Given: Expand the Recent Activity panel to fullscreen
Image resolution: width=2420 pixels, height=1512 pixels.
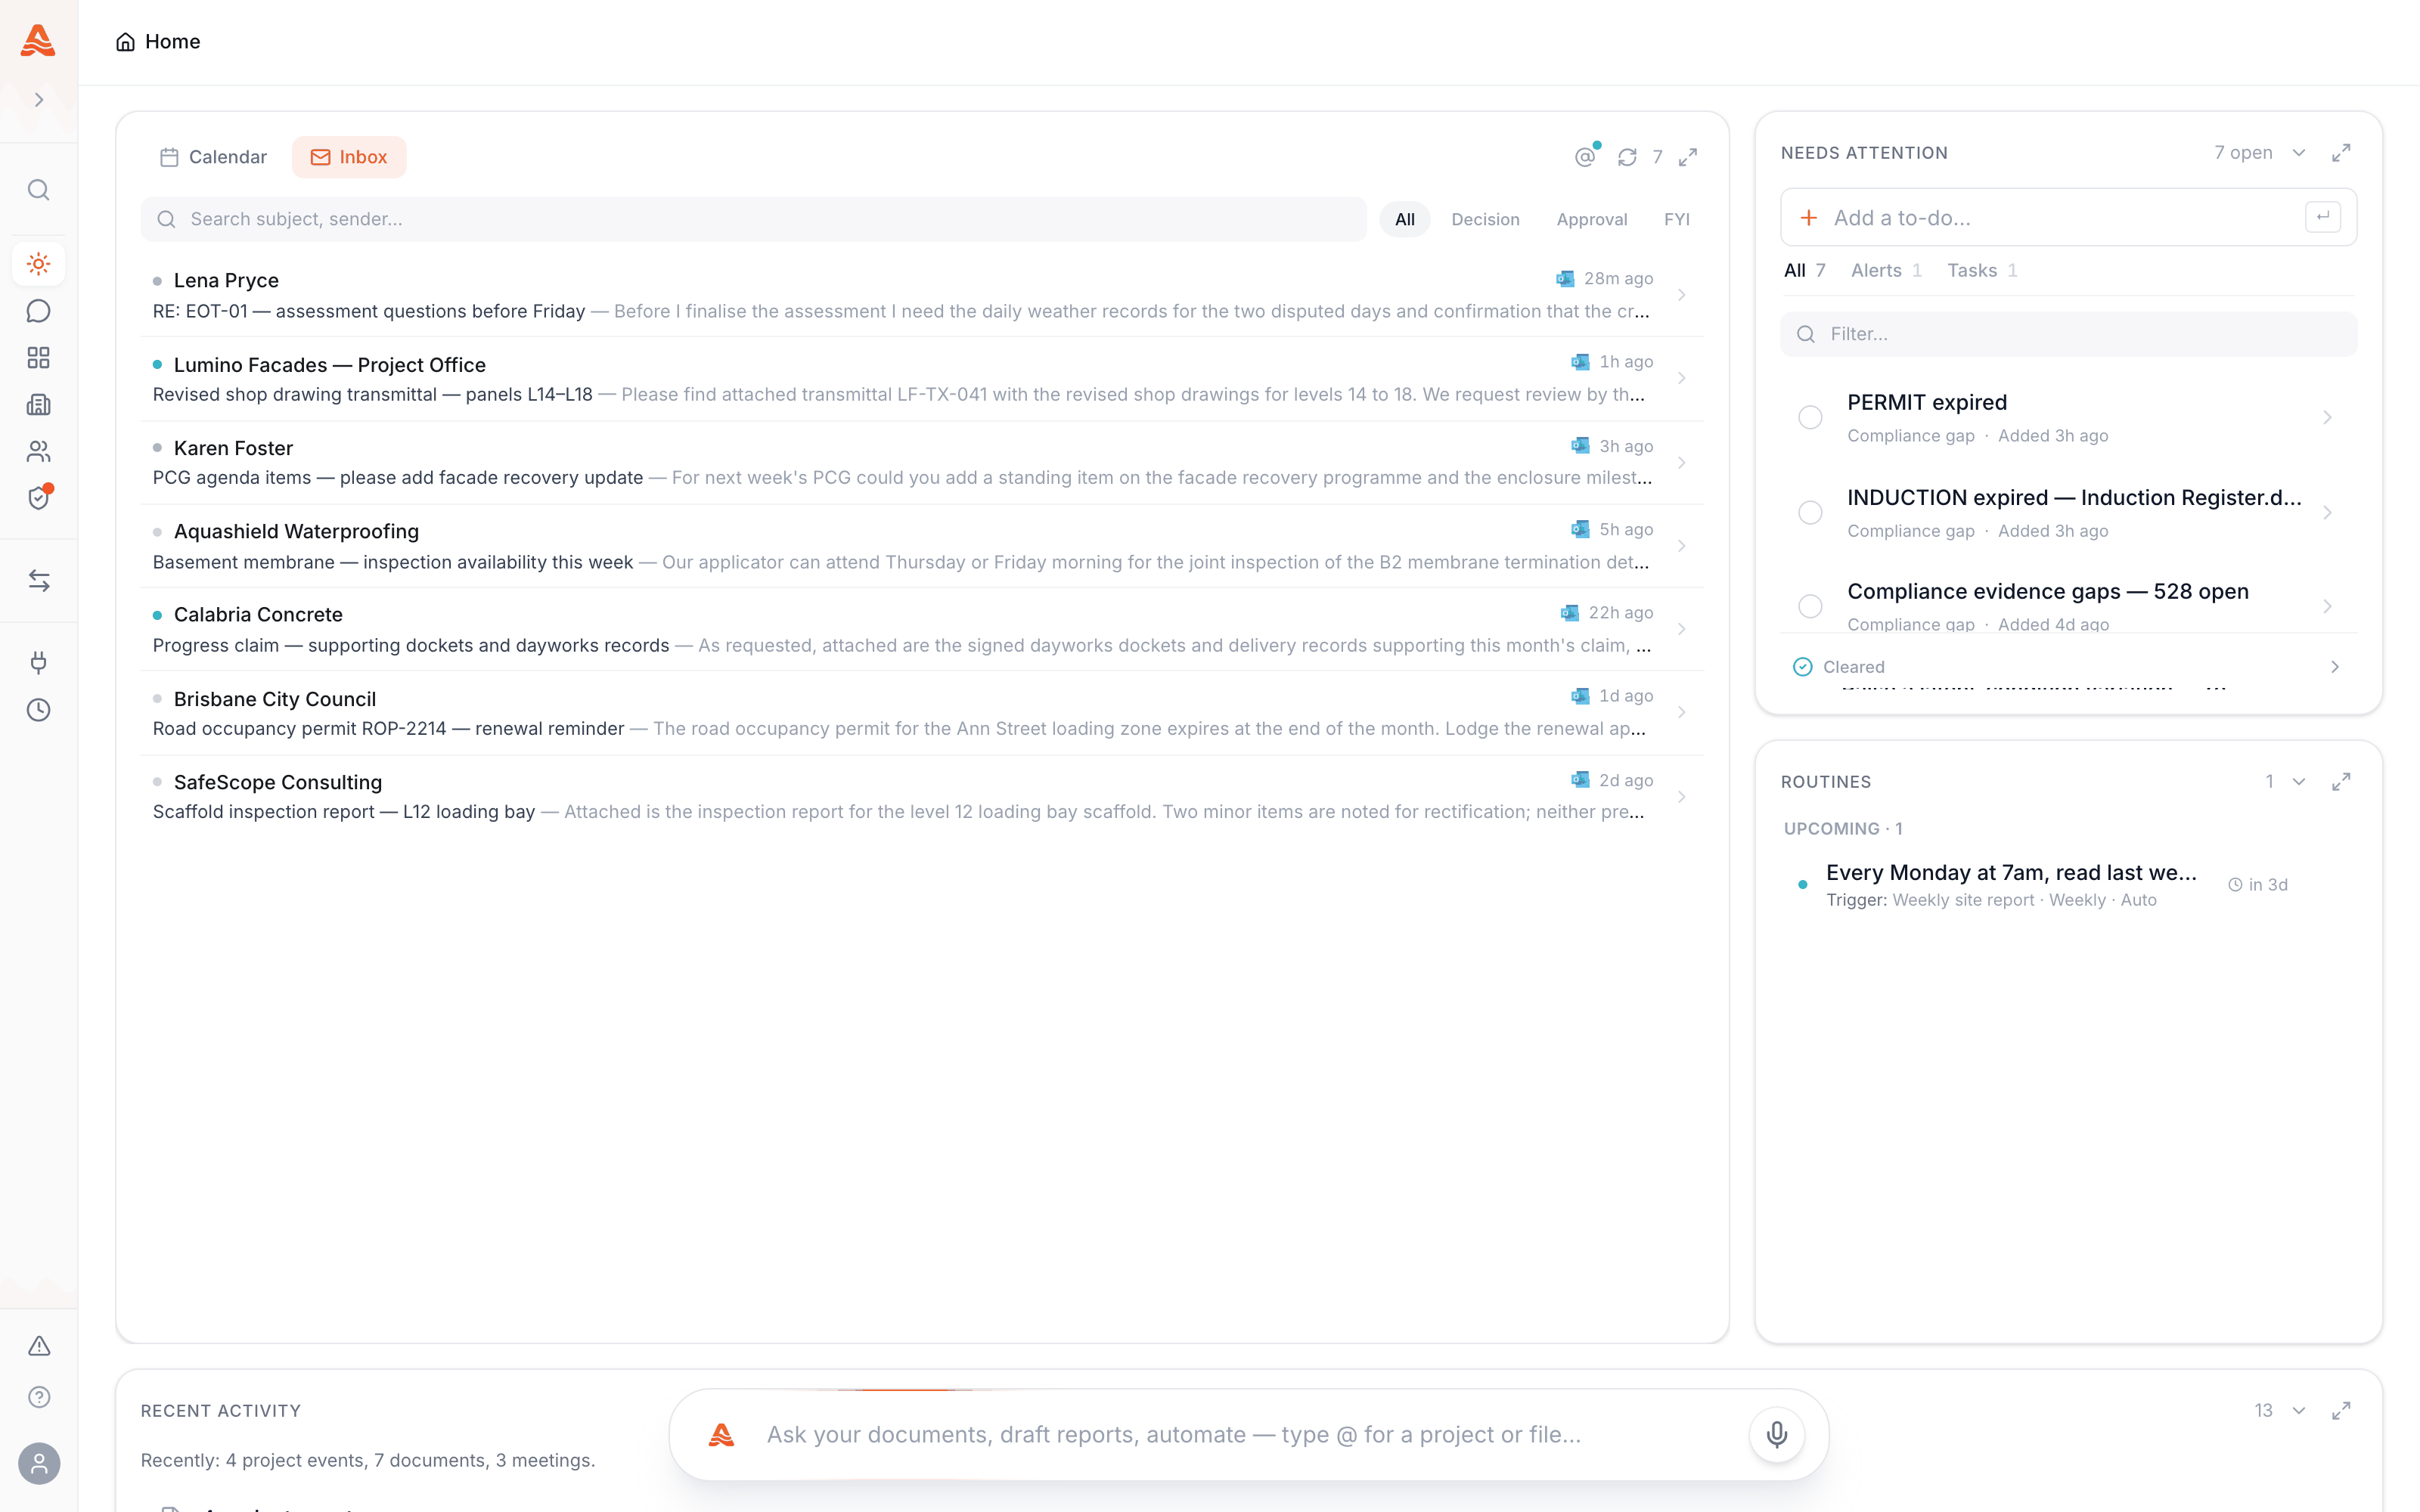Looking at the screenshot, I should coord(2341,1411).
